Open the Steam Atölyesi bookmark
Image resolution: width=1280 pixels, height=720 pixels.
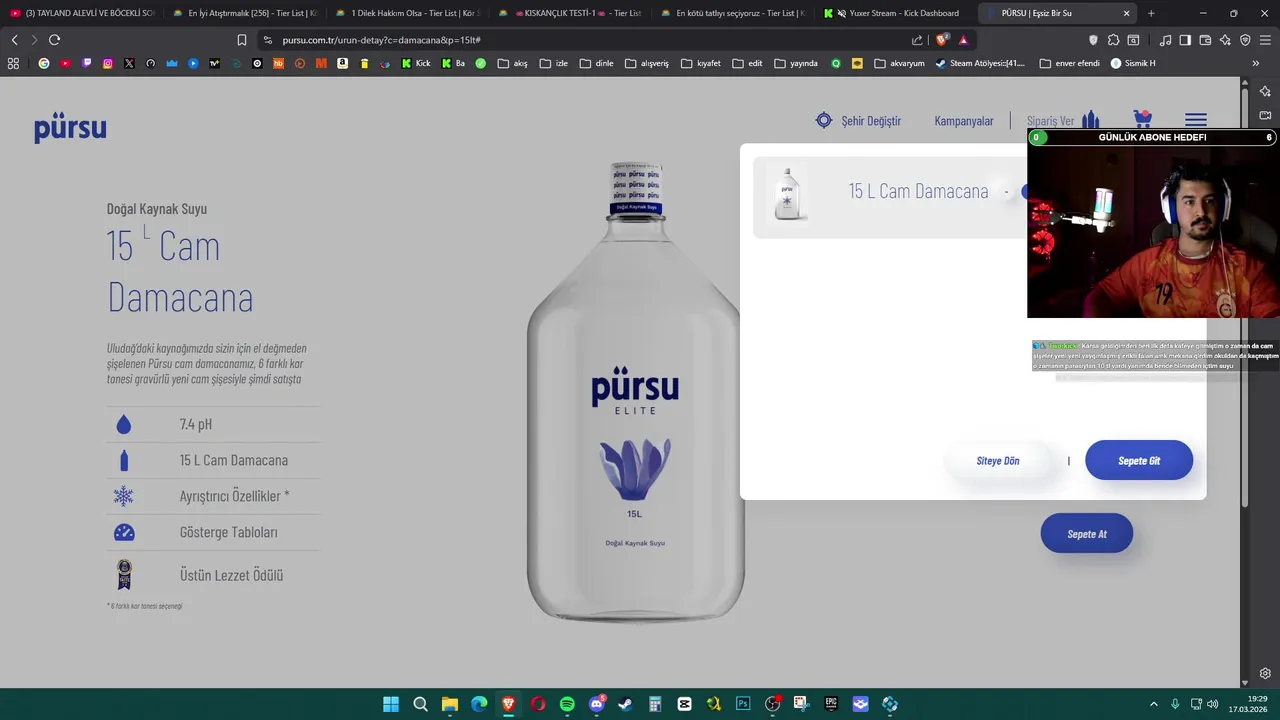[x=980, y=63]
